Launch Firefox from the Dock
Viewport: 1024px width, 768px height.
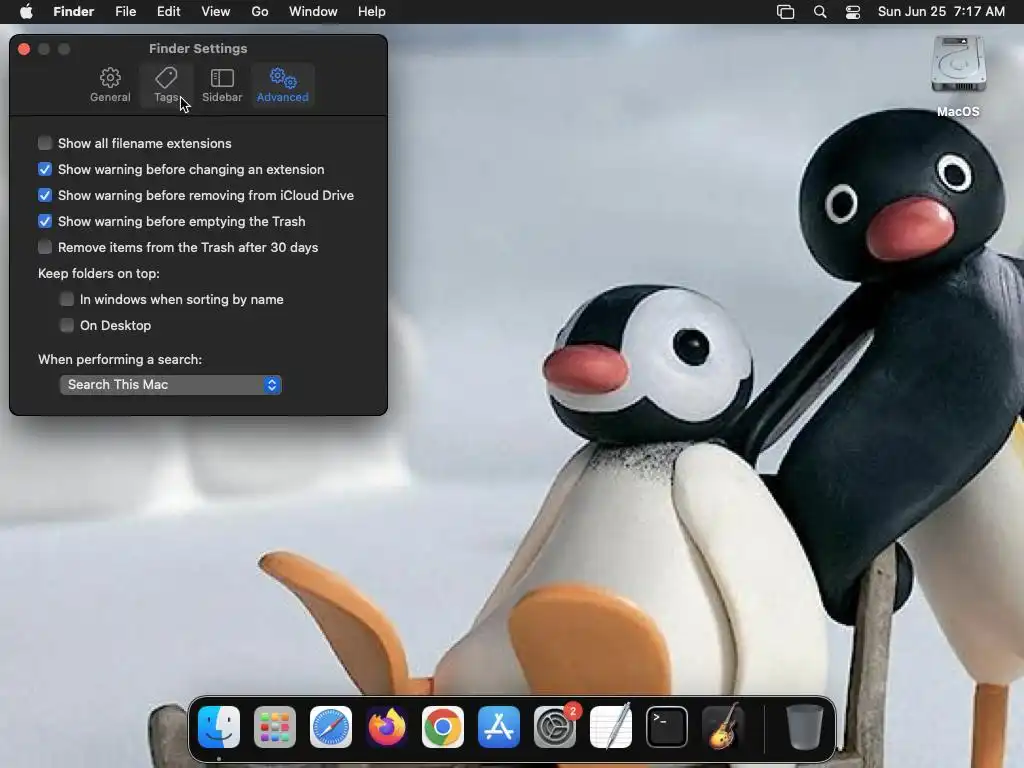(387, 727)
